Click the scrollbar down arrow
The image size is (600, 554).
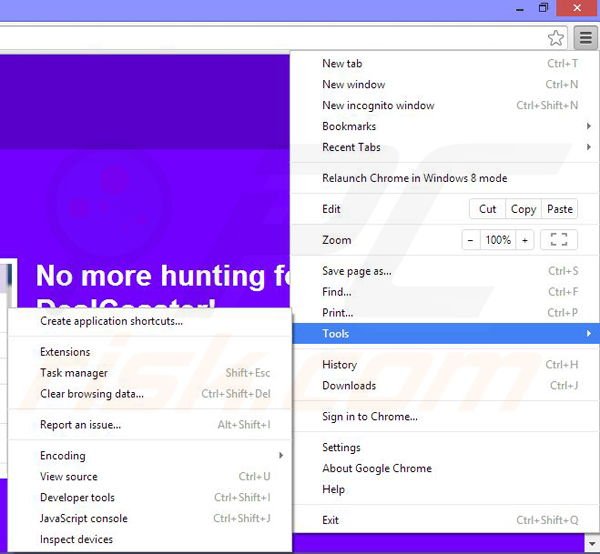click(592, 543)
